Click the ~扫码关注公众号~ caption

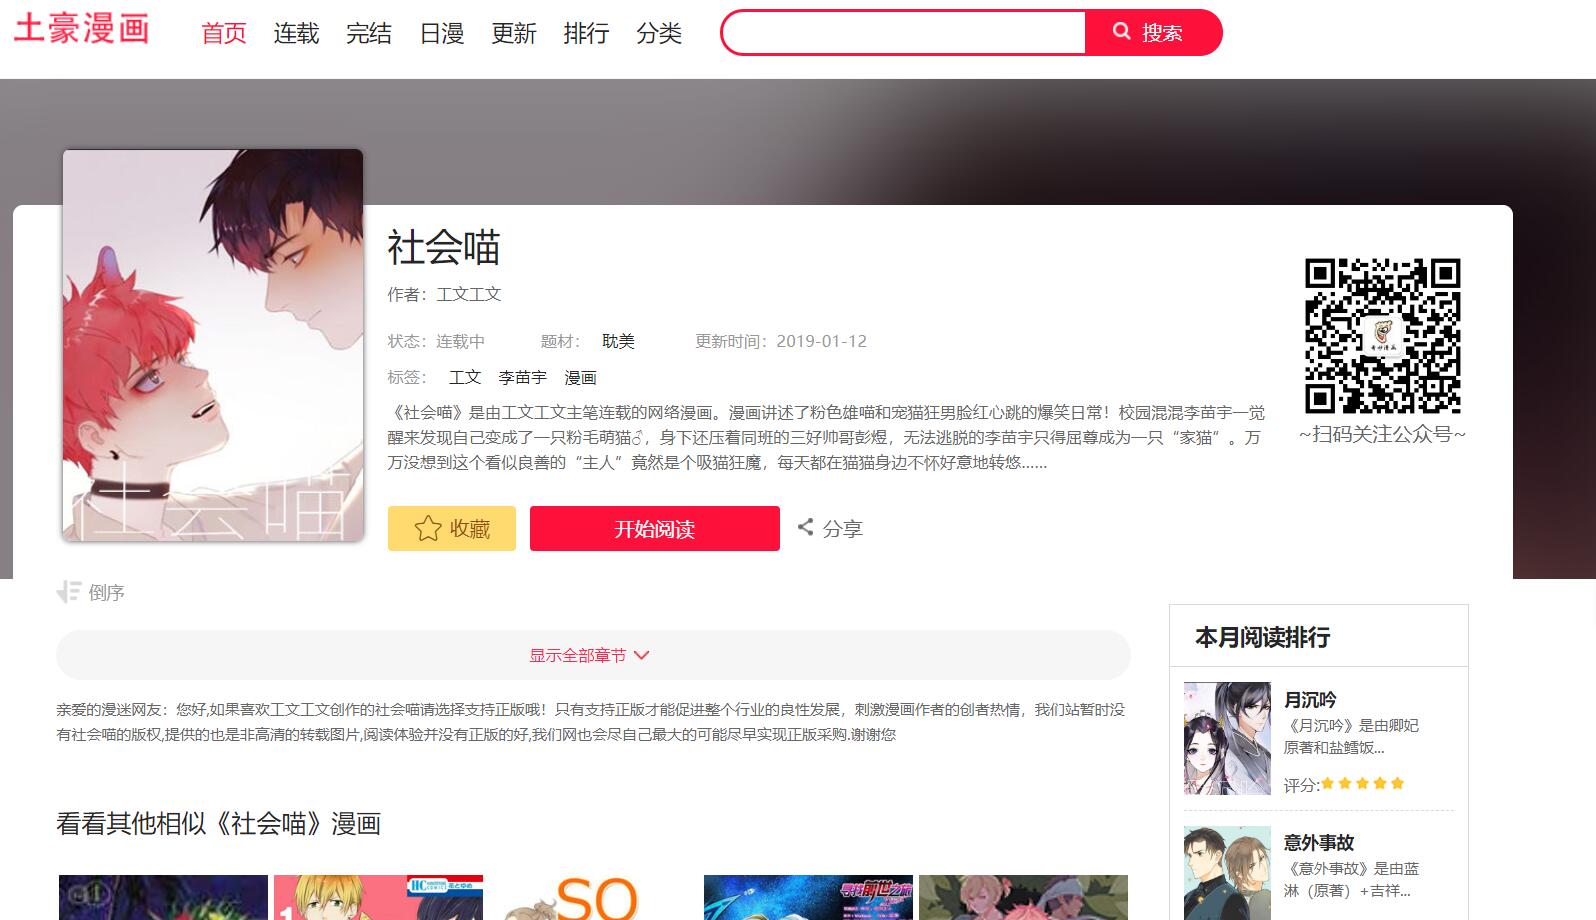tap(1382, 434)
